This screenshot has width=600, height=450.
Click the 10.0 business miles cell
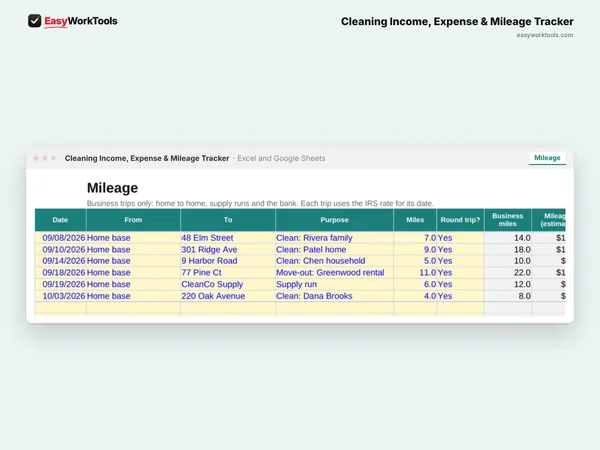[x=508, y=261]
